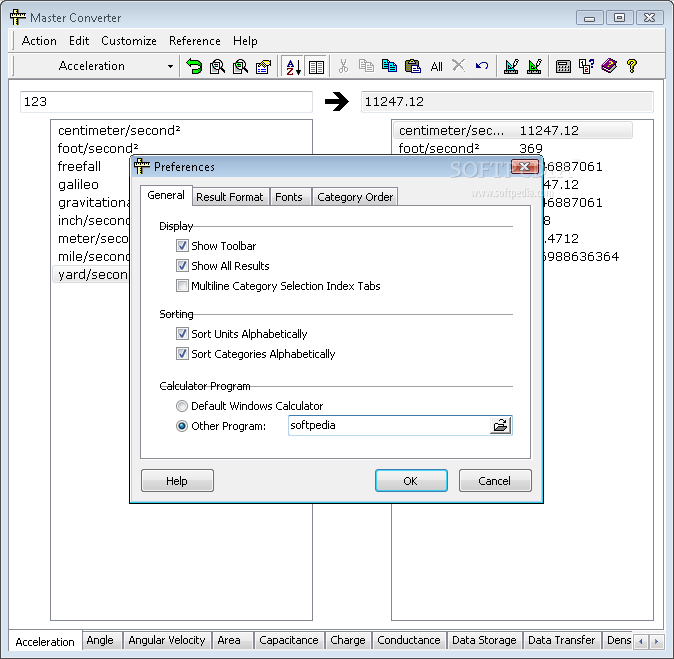Select the Angle category tab at bottom

click(100, 640)
